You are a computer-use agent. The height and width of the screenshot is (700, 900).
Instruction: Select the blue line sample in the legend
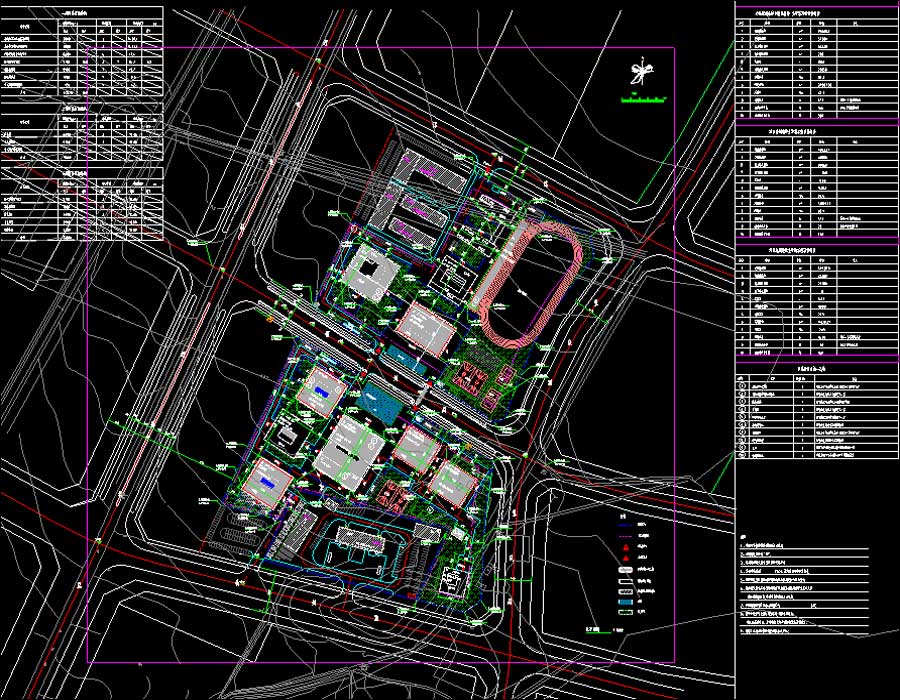626,523
